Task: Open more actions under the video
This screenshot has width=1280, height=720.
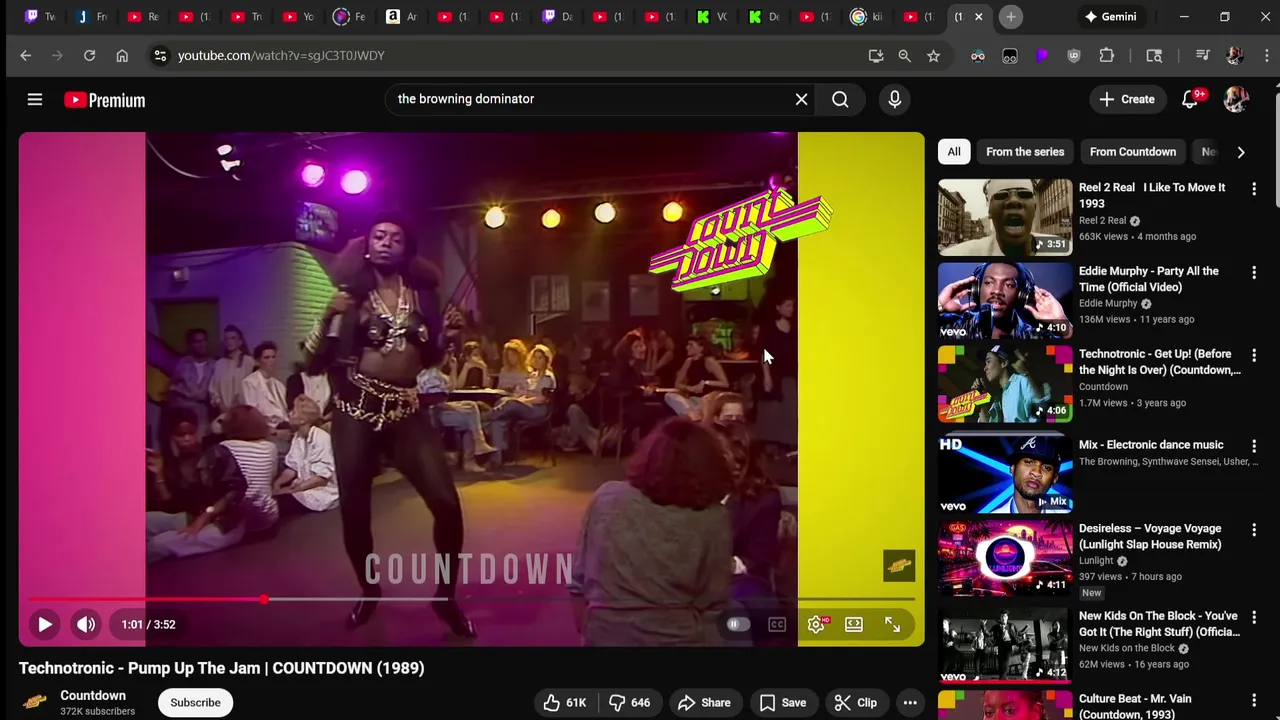Action: (910, 702)
